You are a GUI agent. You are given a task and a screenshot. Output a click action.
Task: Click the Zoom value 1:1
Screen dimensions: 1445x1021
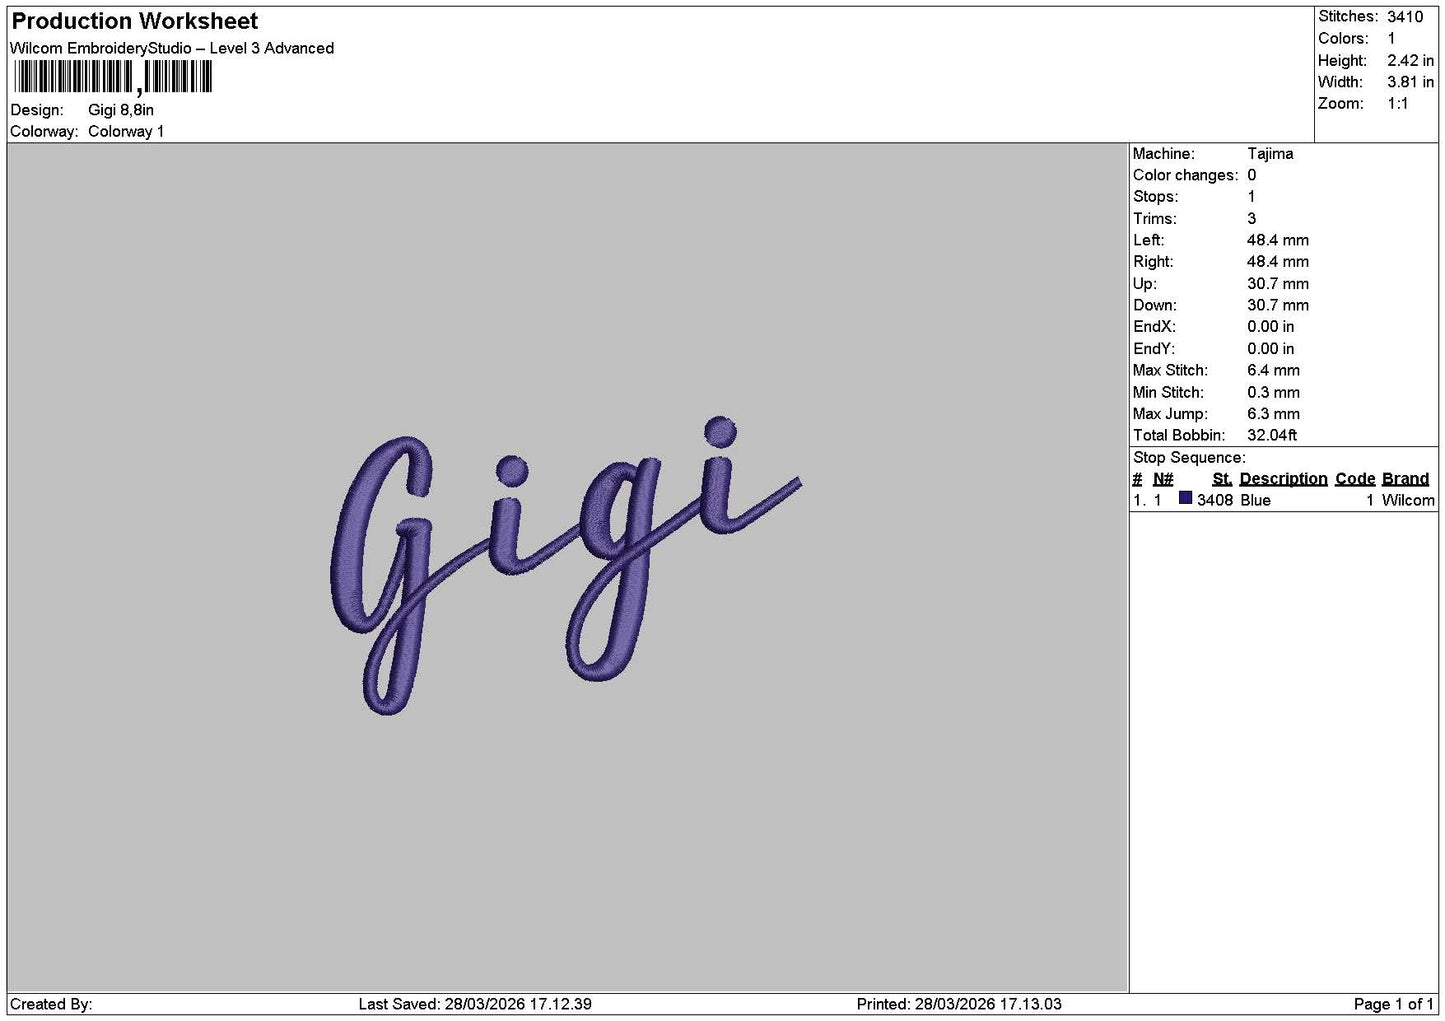(x=1397, y=104)
